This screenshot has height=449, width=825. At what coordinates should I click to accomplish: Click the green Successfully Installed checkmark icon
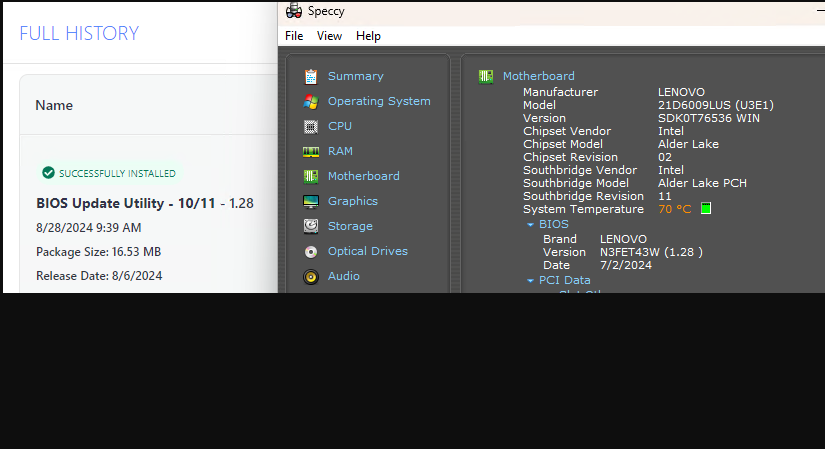click(x=48, y=173)
